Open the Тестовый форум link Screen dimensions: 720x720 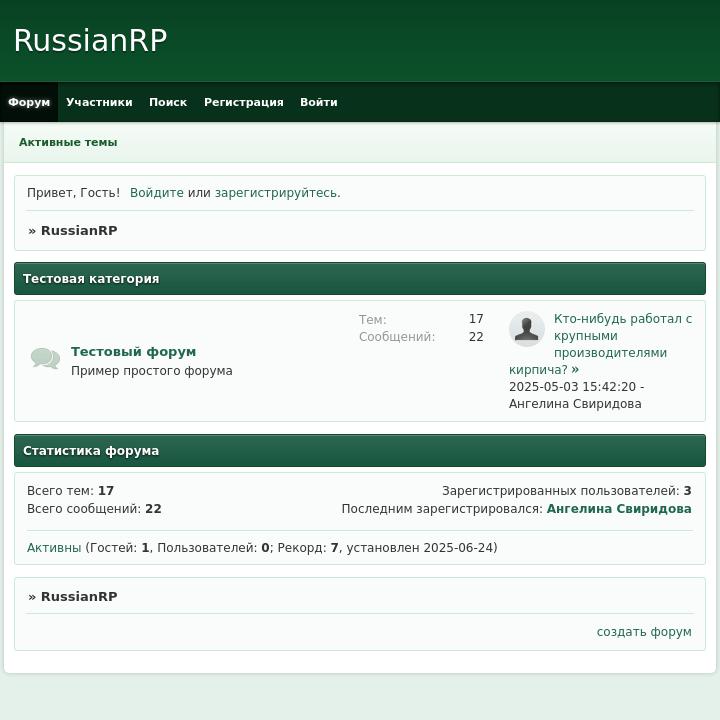pyautogui.click(x=133, y=352)
